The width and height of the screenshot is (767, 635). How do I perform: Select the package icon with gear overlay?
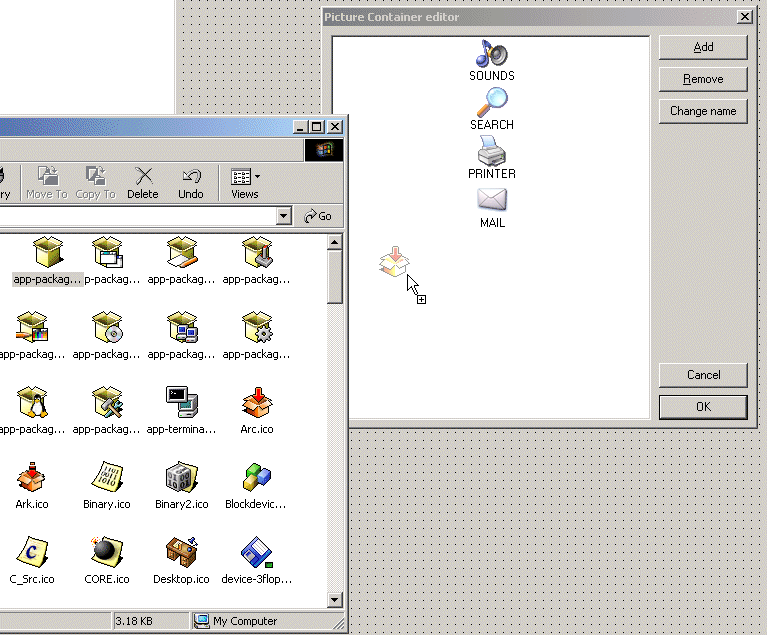tap(257, 327)
